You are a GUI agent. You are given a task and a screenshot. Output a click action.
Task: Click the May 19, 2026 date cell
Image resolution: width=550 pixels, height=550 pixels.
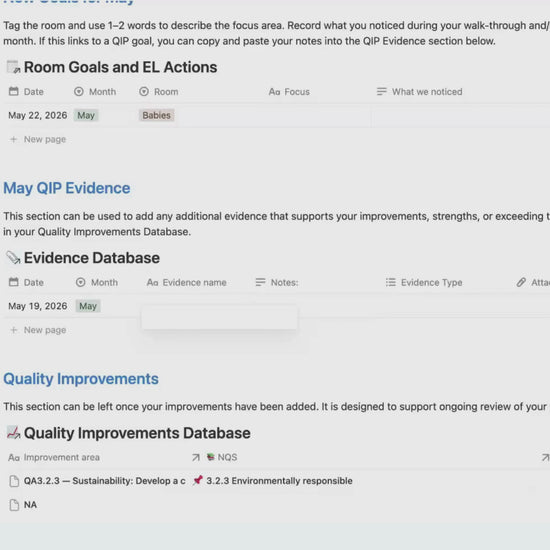coord(38,306)
